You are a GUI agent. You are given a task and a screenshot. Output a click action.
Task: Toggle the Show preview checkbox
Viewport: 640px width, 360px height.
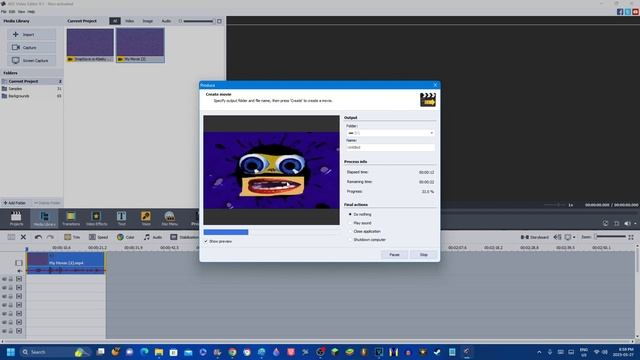[206, 241]
